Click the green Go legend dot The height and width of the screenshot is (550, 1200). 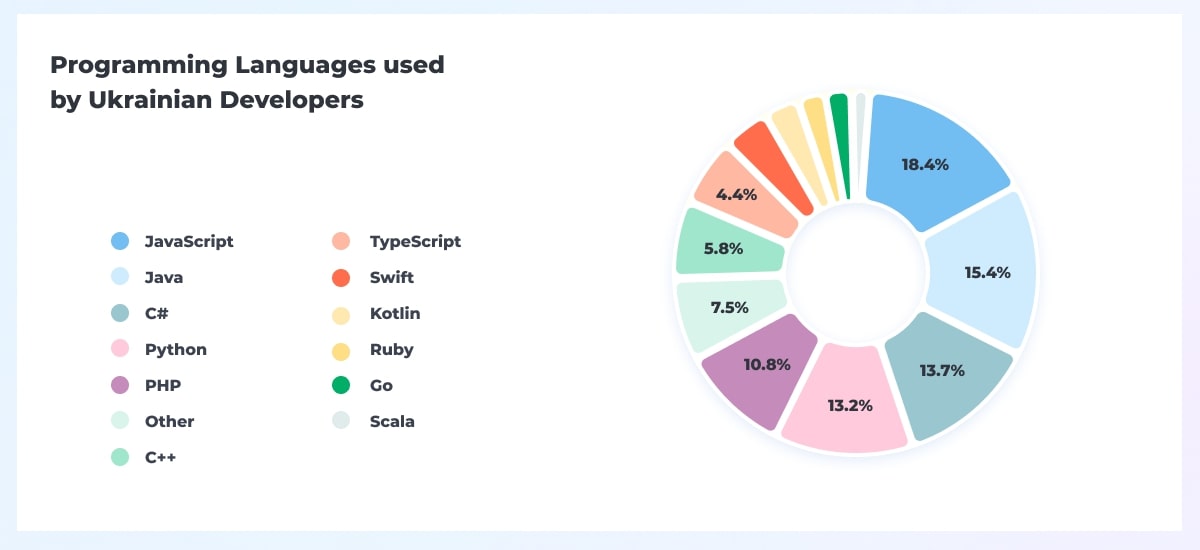pyautogui.click(x=341, y=385)
